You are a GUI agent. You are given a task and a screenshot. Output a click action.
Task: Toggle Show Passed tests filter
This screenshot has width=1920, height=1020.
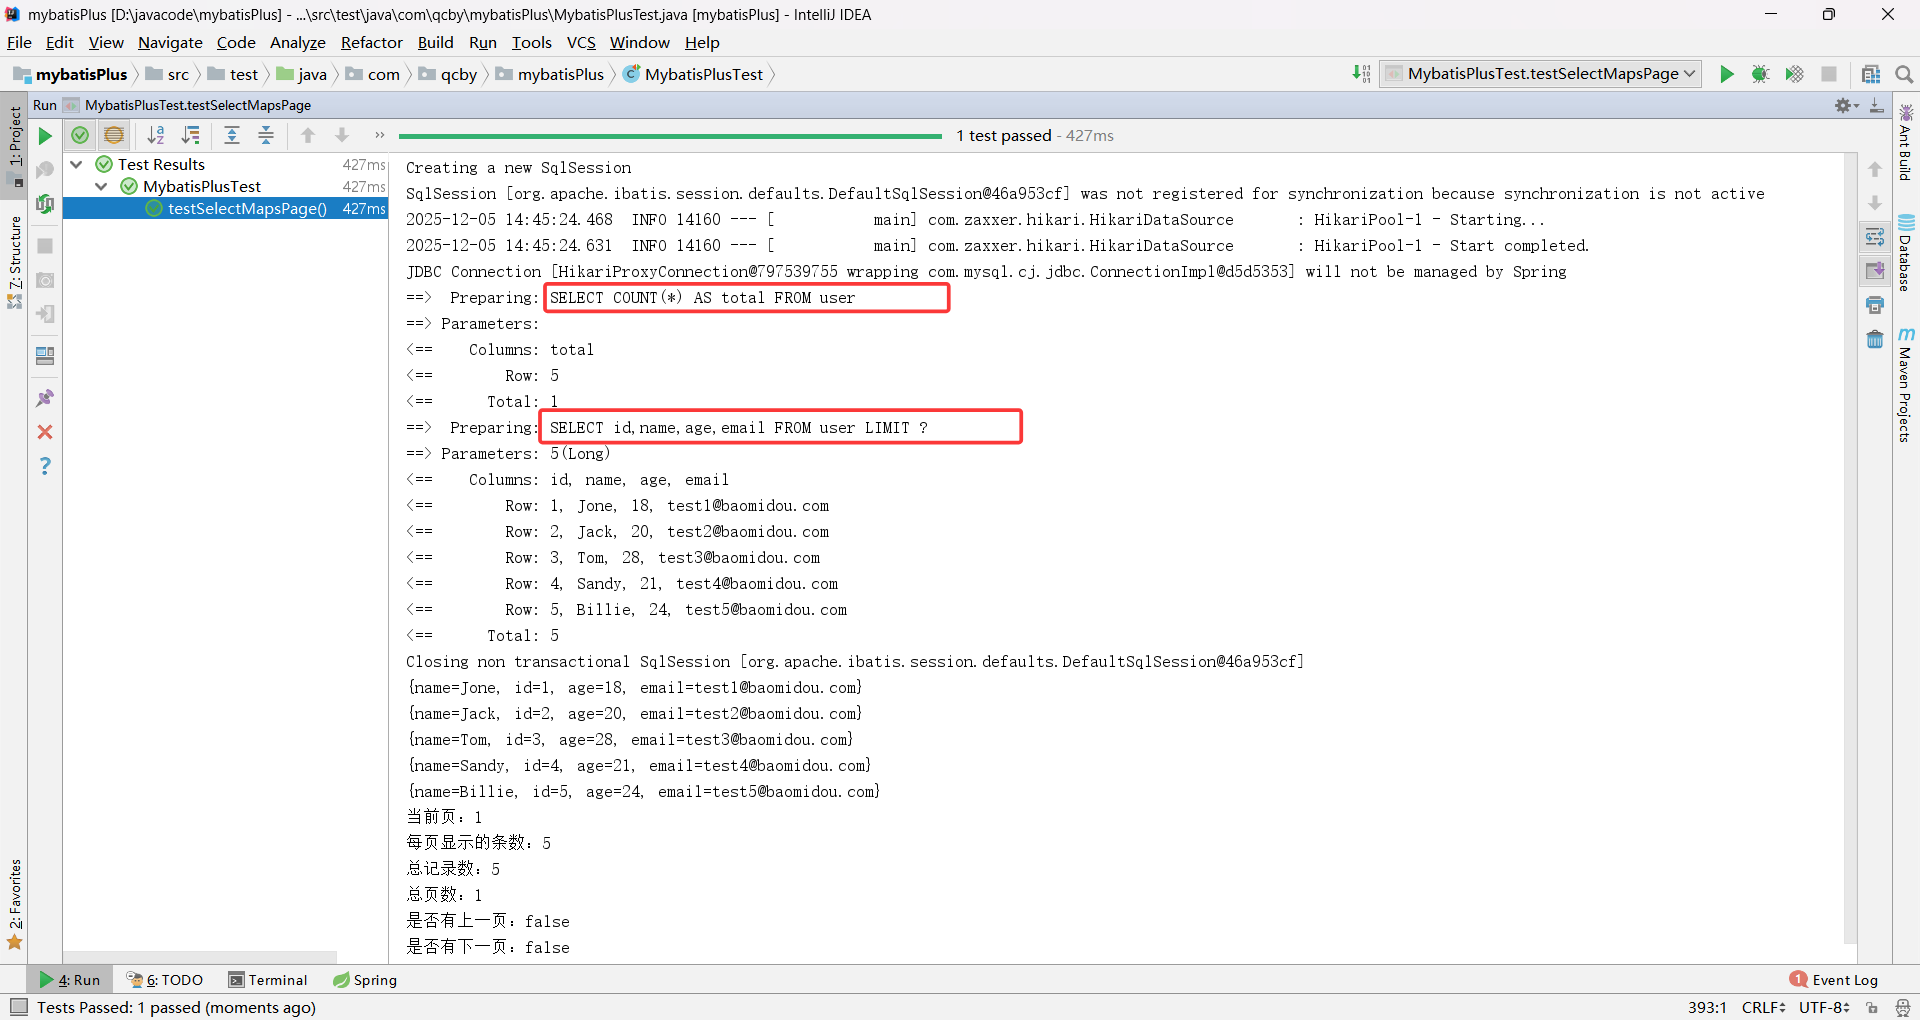[80, 135]
